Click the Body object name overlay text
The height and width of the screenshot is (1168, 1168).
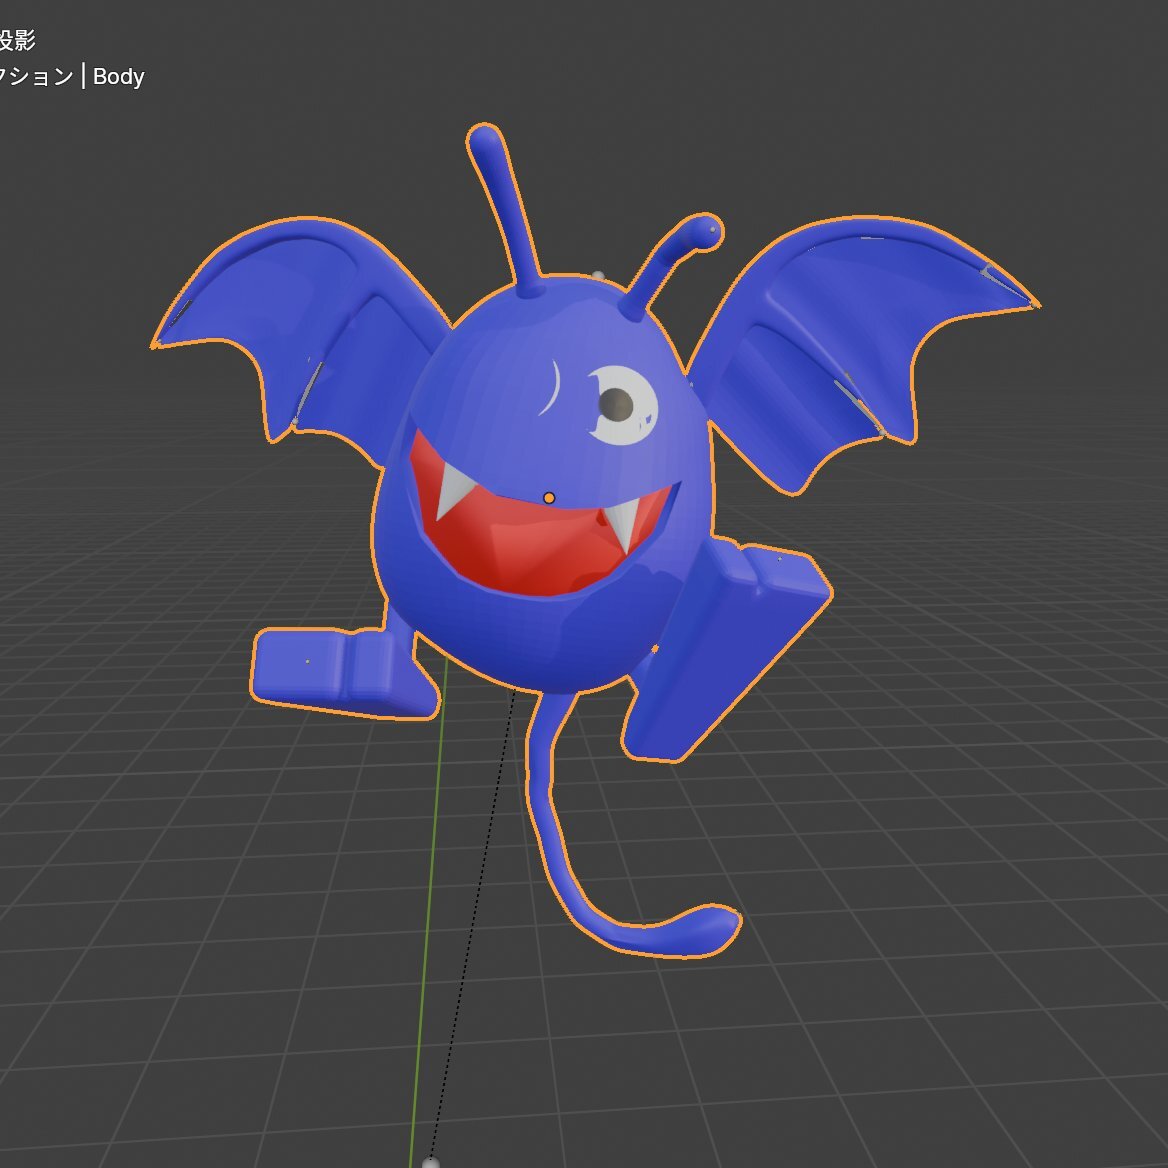(118, 77)
